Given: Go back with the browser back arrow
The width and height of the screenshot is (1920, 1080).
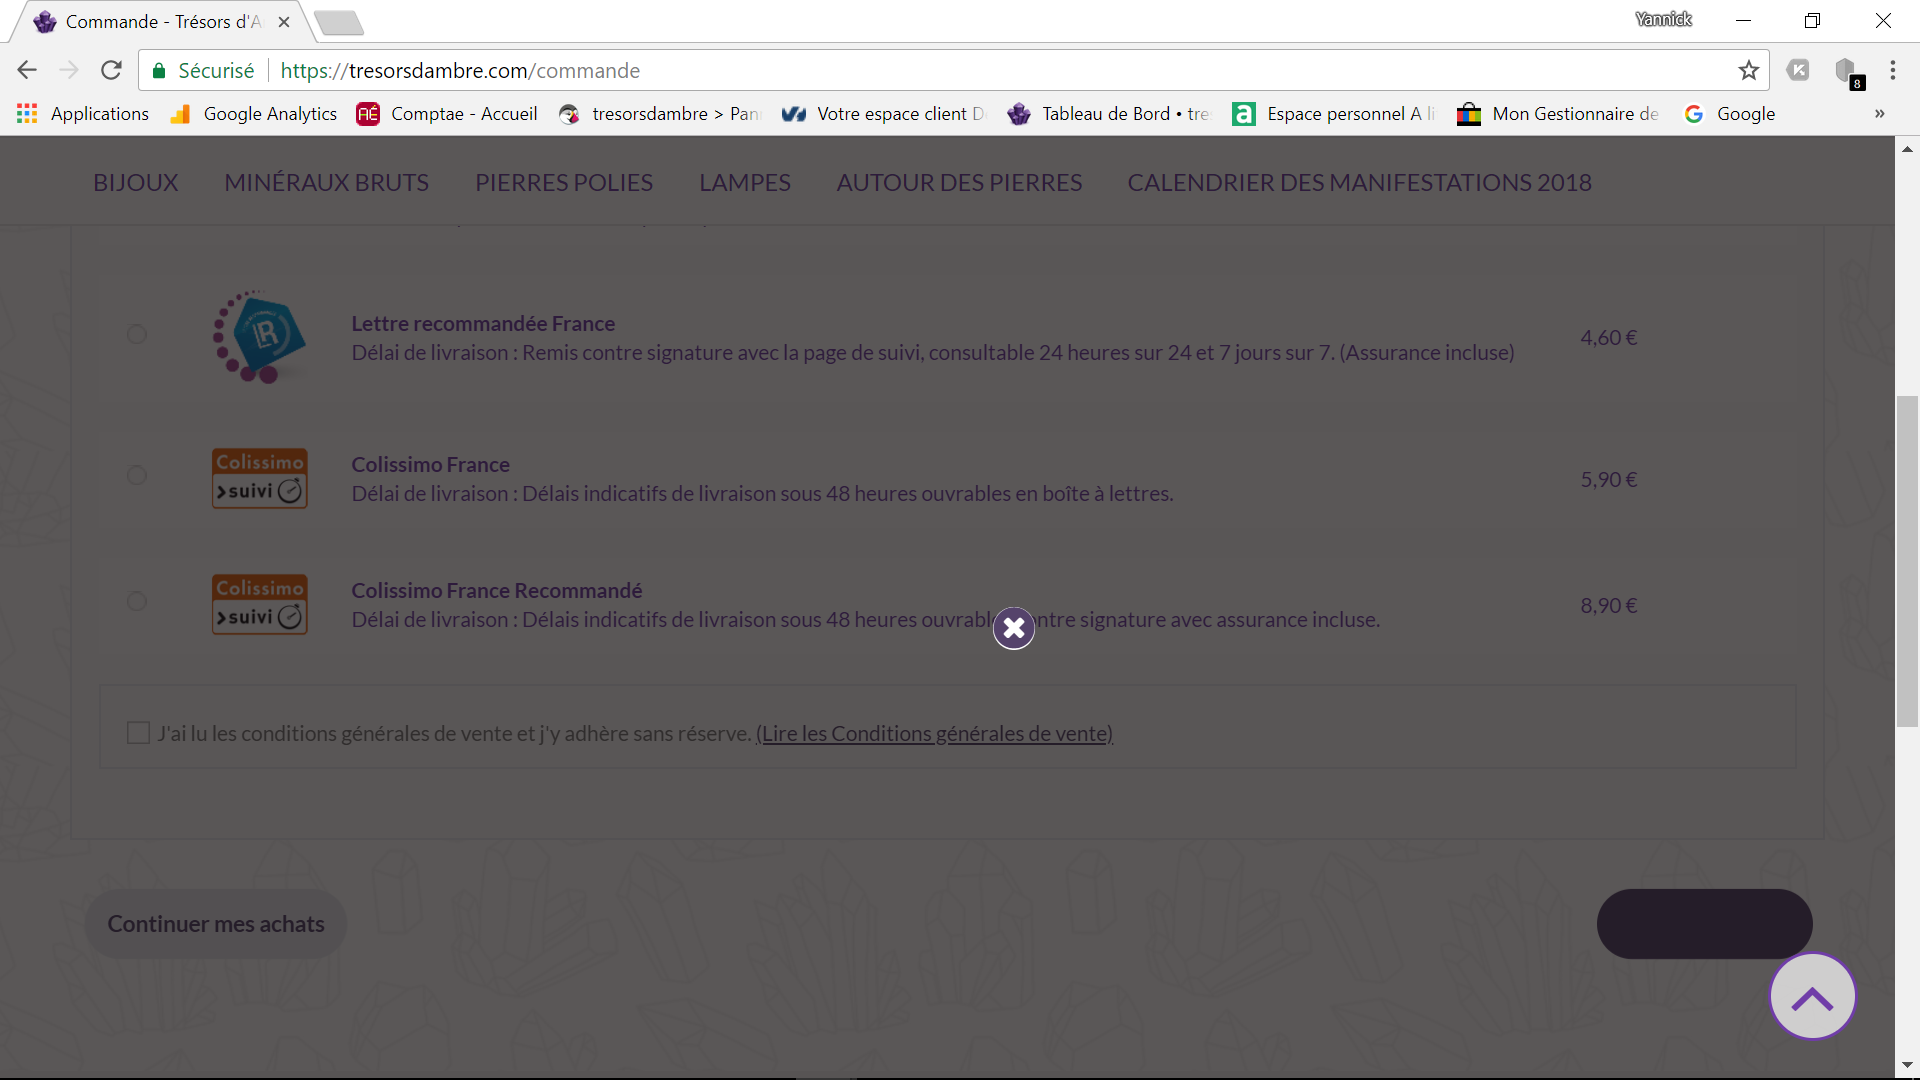Looking at the screenshot, I should (x=27, y=71).
